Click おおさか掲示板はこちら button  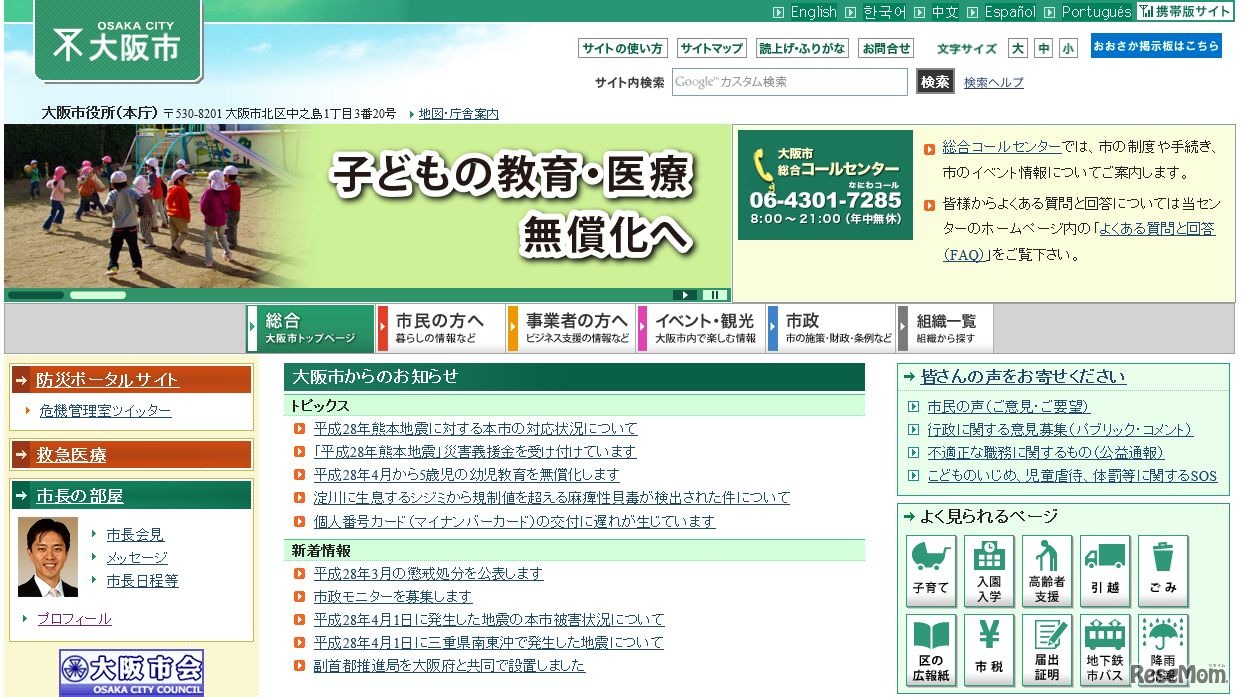coord(1156,46)
